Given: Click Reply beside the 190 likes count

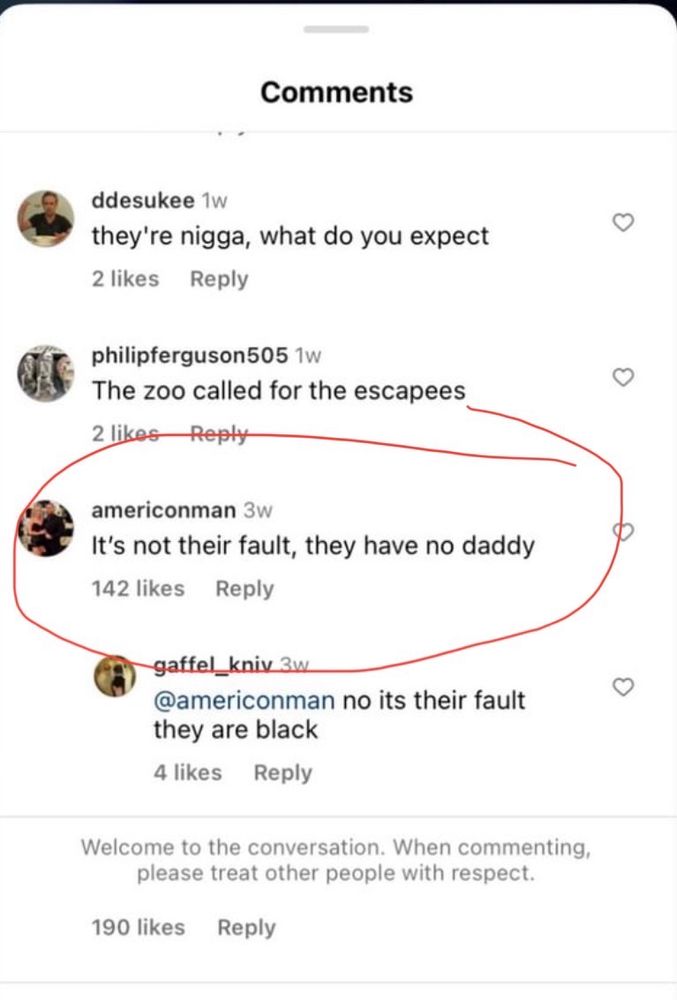Looking at the screenshot, I should [x=246, y=927].
